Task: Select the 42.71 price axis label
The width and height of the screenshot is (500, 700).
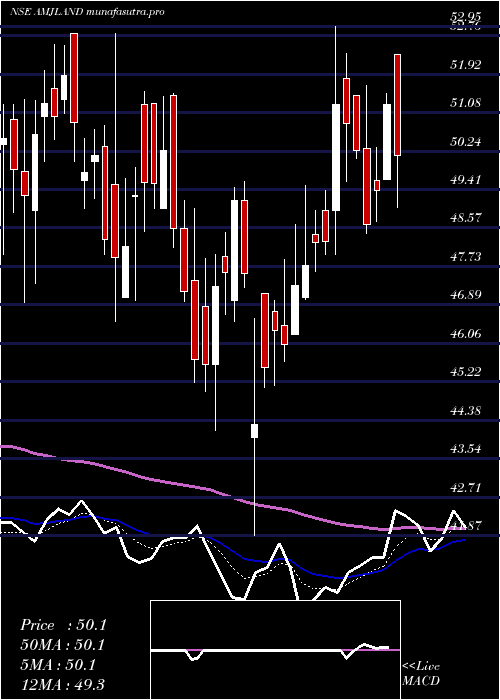Action: click(466, 487)
